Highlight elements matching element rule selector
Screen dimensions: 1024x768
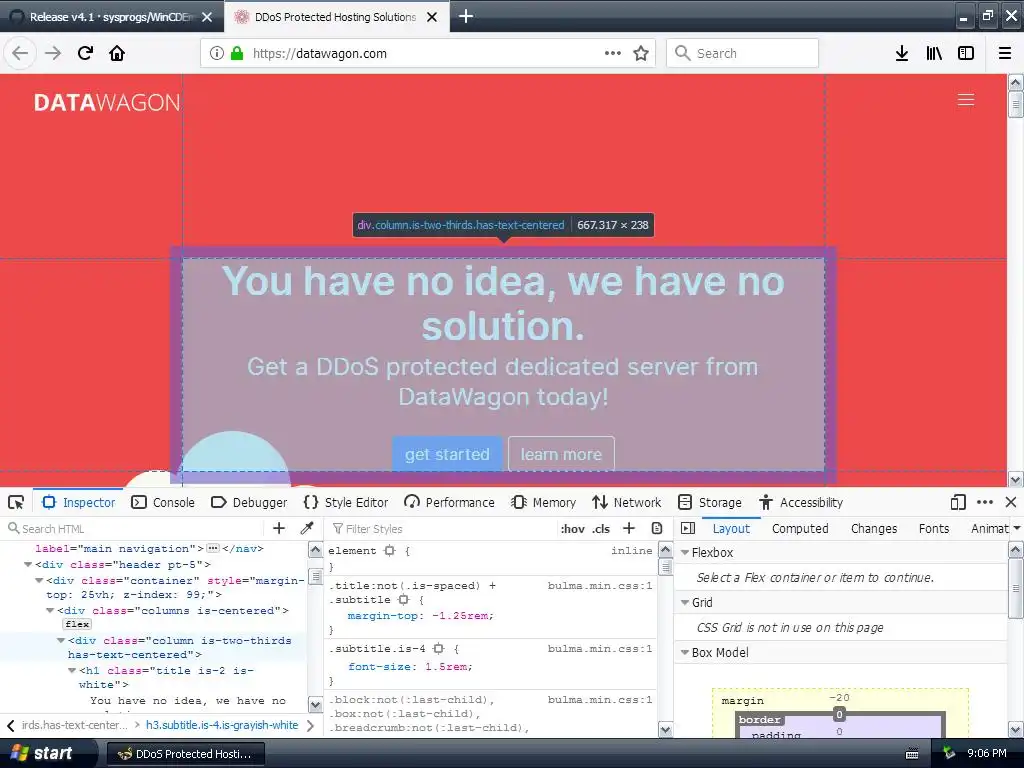click(x=389, y=551)
